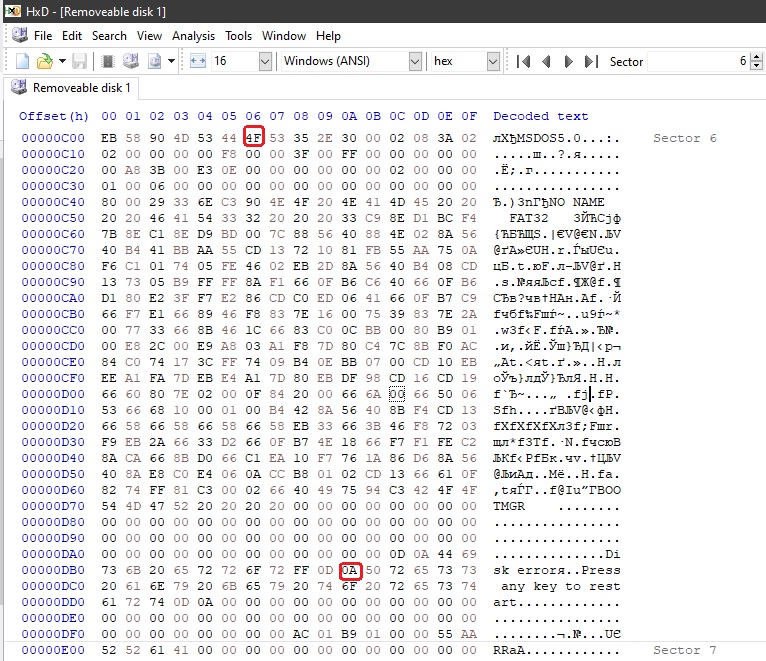Open the Analysis menu
The height and width of the screenshot is (661, 766).
(193, 35)
